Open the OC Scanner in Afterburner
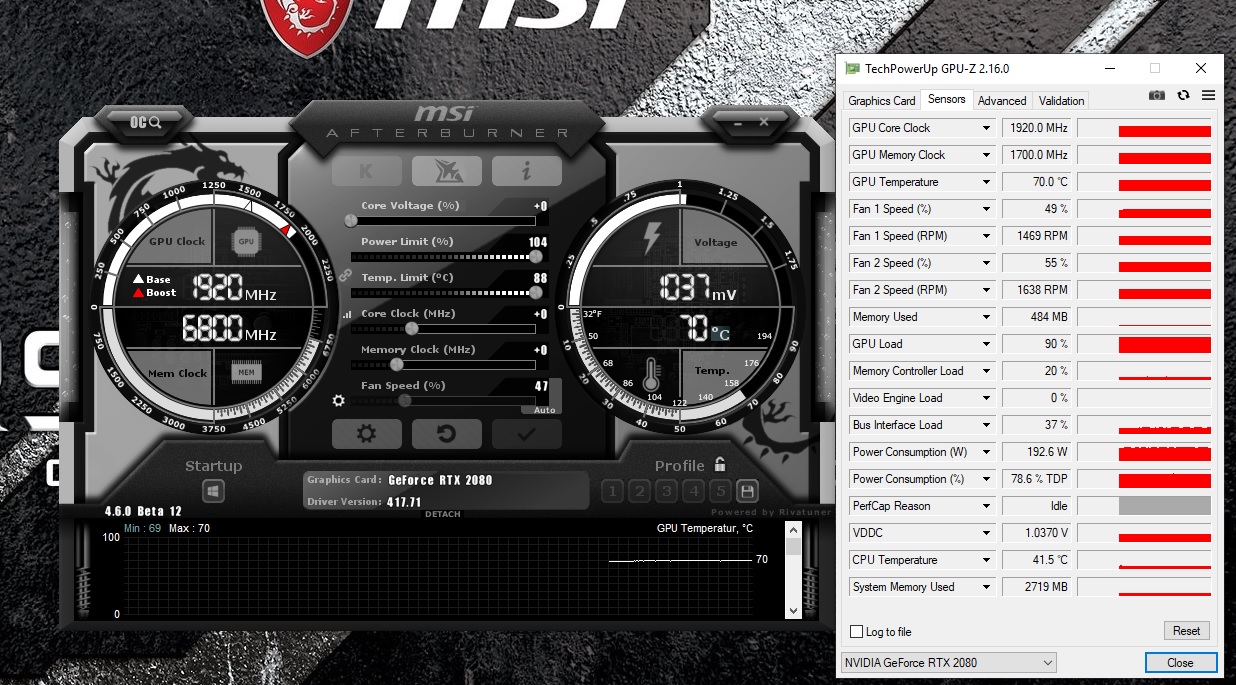This screenshot has width=1236, height=685. [x=146, y=122]
